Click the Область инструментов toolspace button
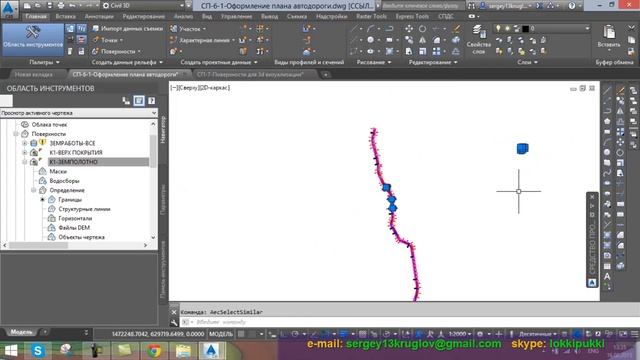This screenshot has height=360, width=640. [x=33, y=39]
